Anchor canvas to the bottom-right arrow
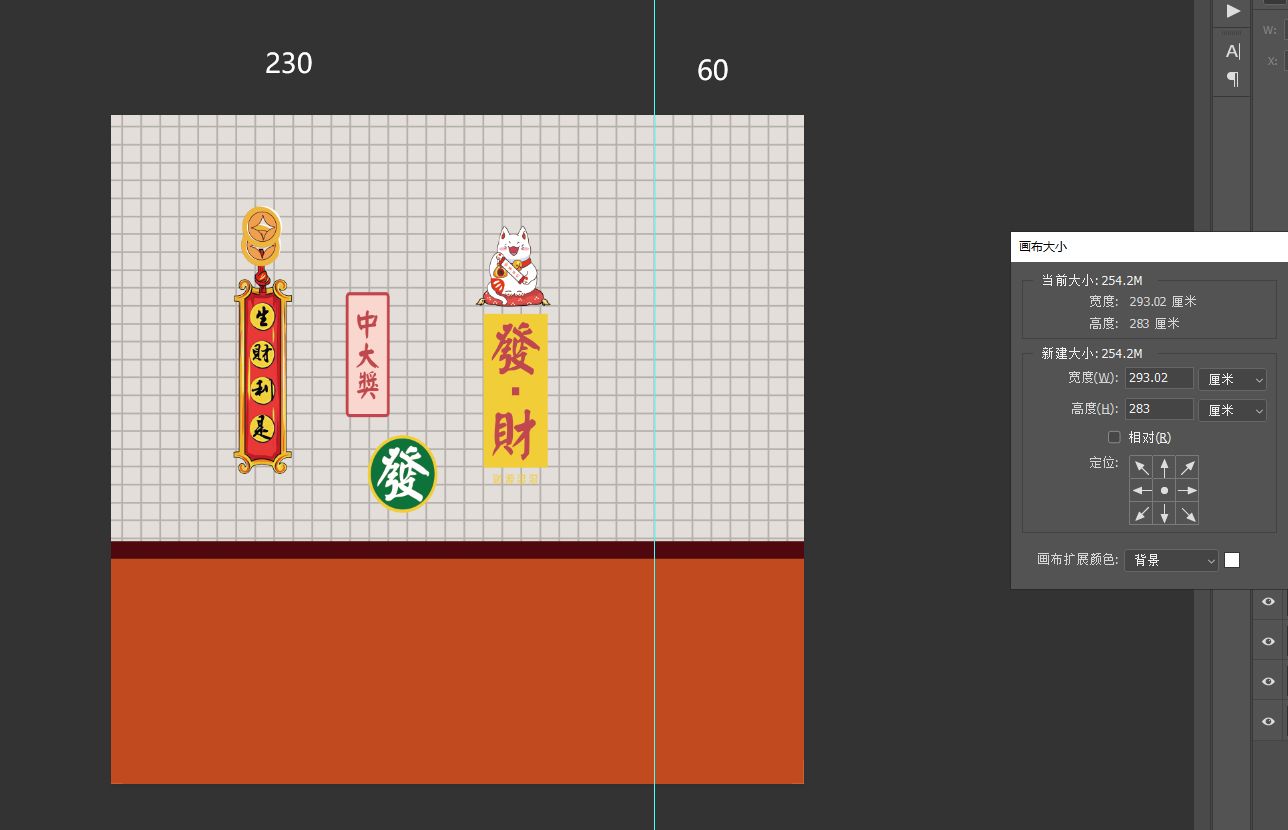1288x830 pixels. (x=1187, y=514)
